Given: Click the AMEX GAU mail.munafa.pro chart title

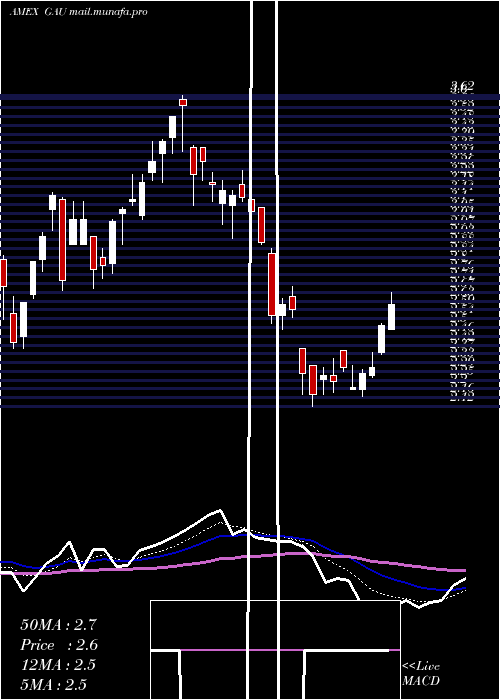Looking at the screenshot, I should click(x=78, y=12).
